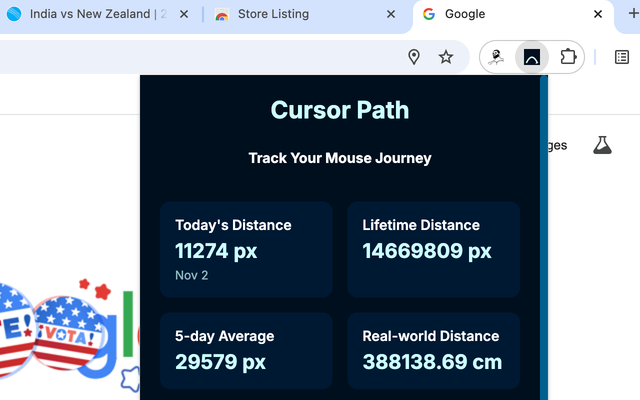Open the side panel list icon
This screenshot has width=640, height=400.
(x=622, y=57)
